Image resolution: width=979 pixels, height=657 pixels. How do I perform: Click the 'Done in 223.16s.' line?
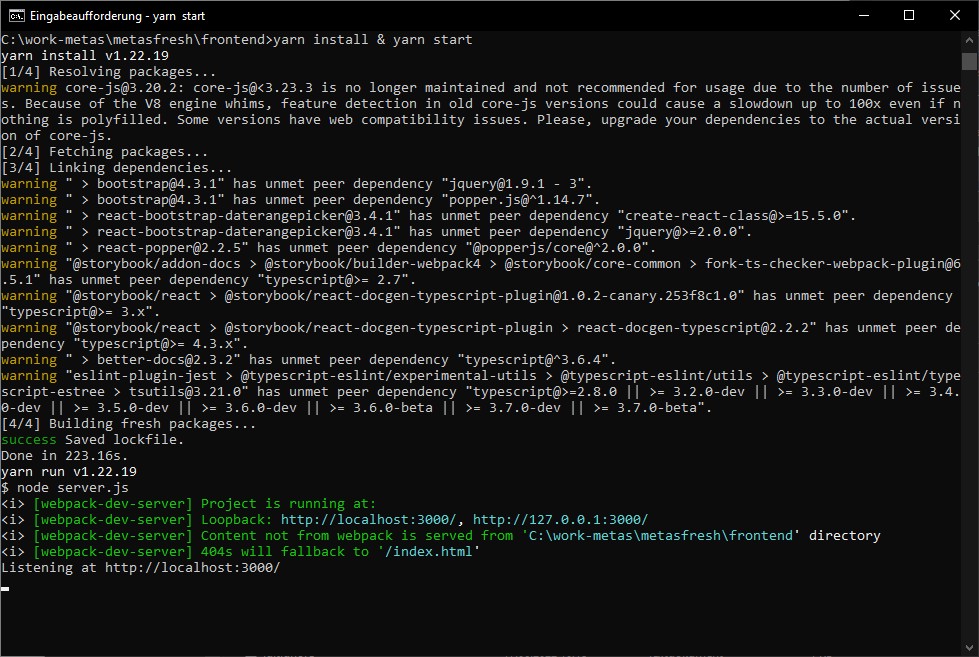[x=64, y=456]
